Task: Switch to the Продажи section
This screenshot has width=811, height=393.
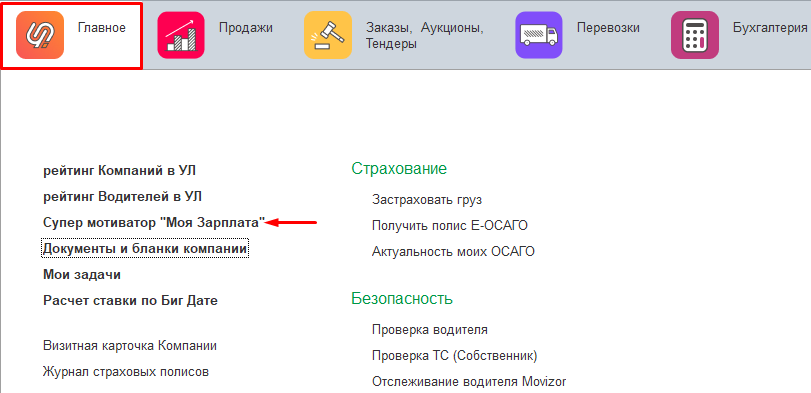Action: click(246, 27)
